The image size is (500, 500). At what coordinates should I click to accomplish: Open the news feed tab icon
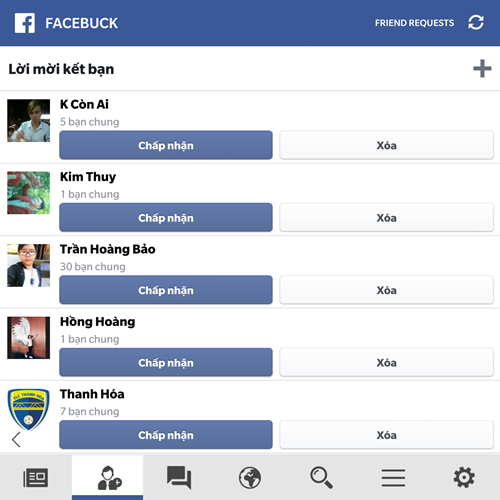coord(36,477)
